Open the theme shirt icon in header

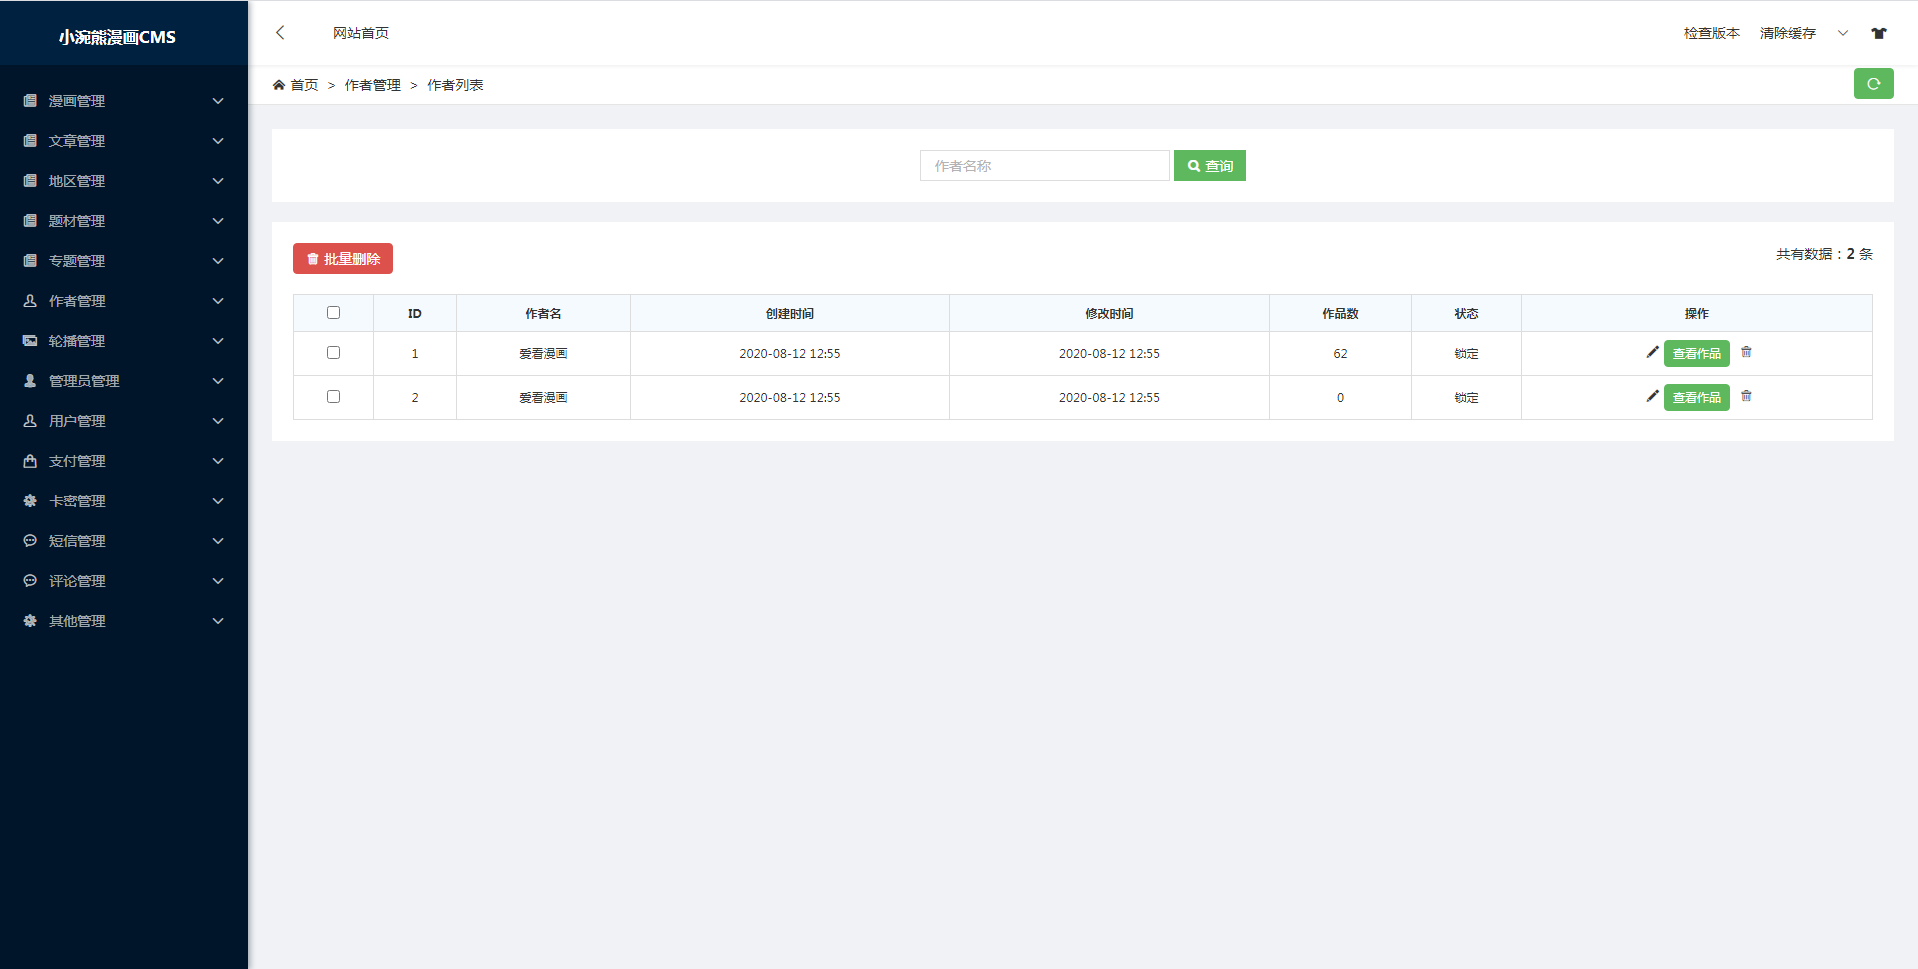coord(1878,33)
